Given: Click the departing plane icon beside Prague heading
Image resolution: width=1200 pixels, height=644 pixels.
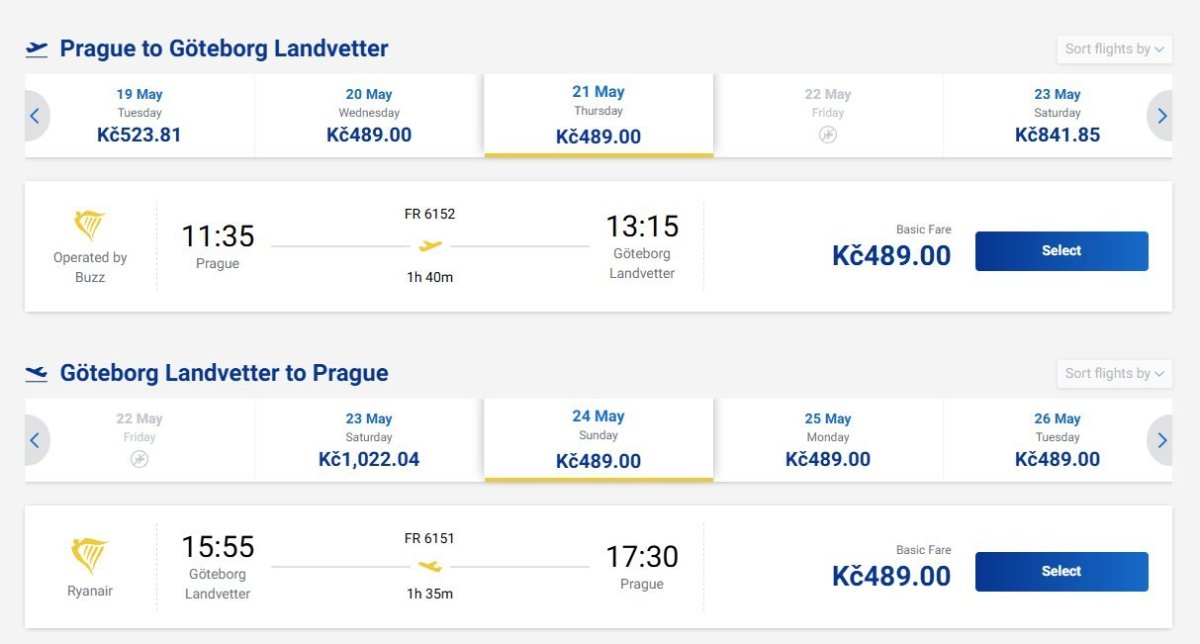Looking at the screenshot, I should point(37,49).
